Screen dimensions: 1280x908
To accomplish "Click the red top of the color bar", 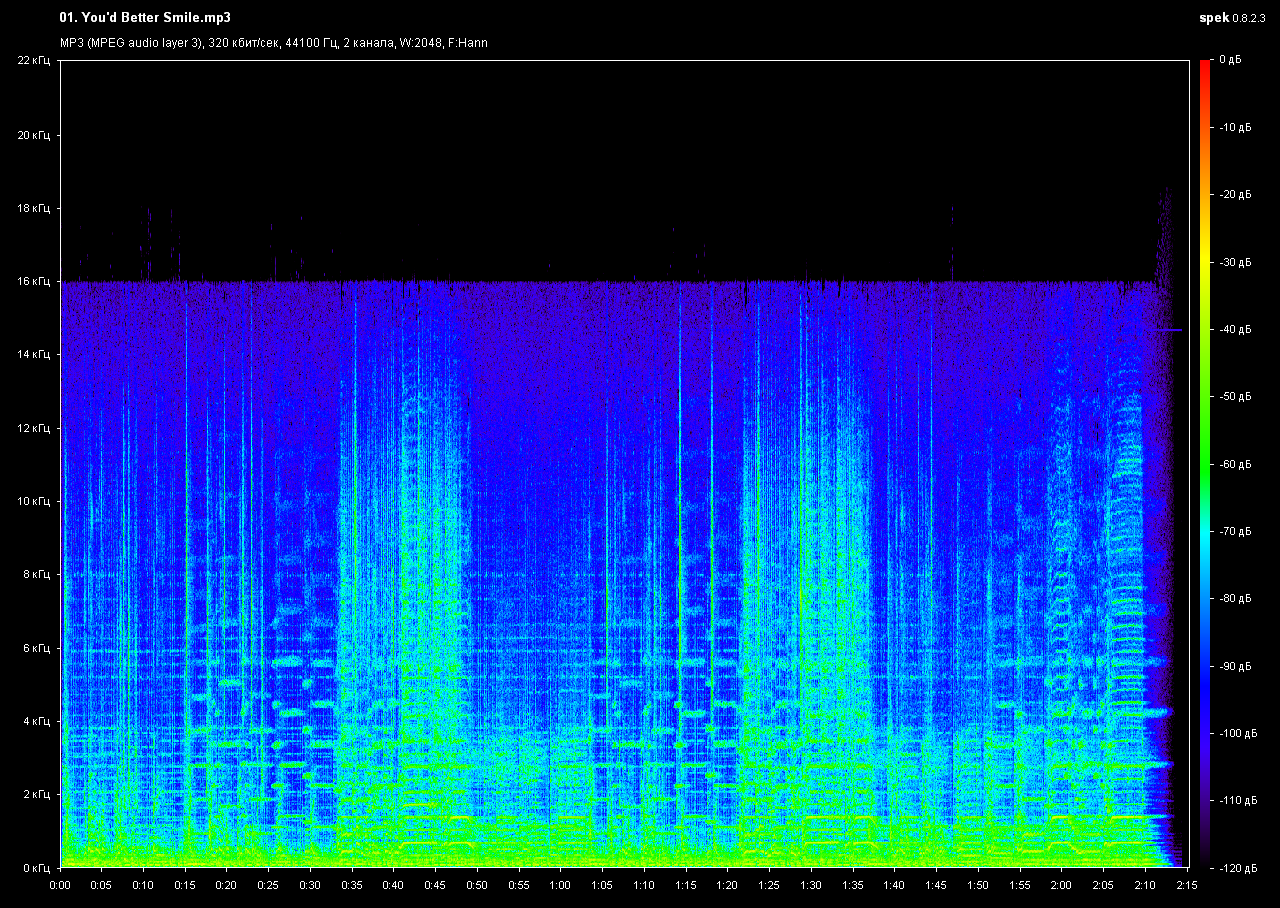I will [1205, 66].
